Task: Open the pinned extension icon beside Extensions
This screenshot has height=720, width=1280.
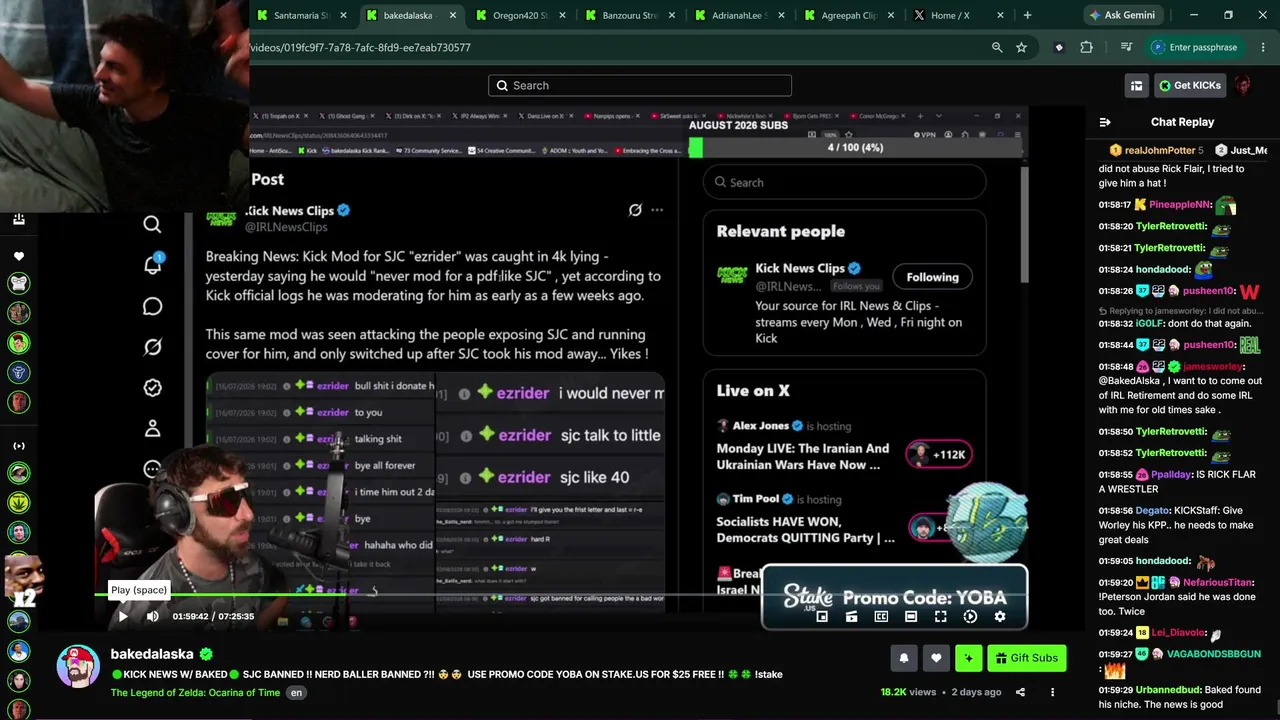Action: point(1059,47)
